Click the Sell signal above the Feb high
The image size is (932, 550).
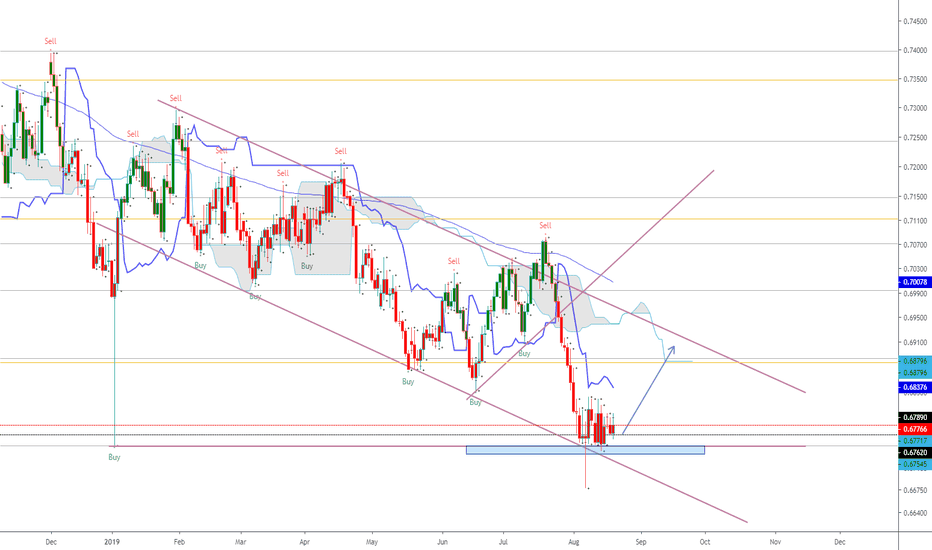point(175,98)
